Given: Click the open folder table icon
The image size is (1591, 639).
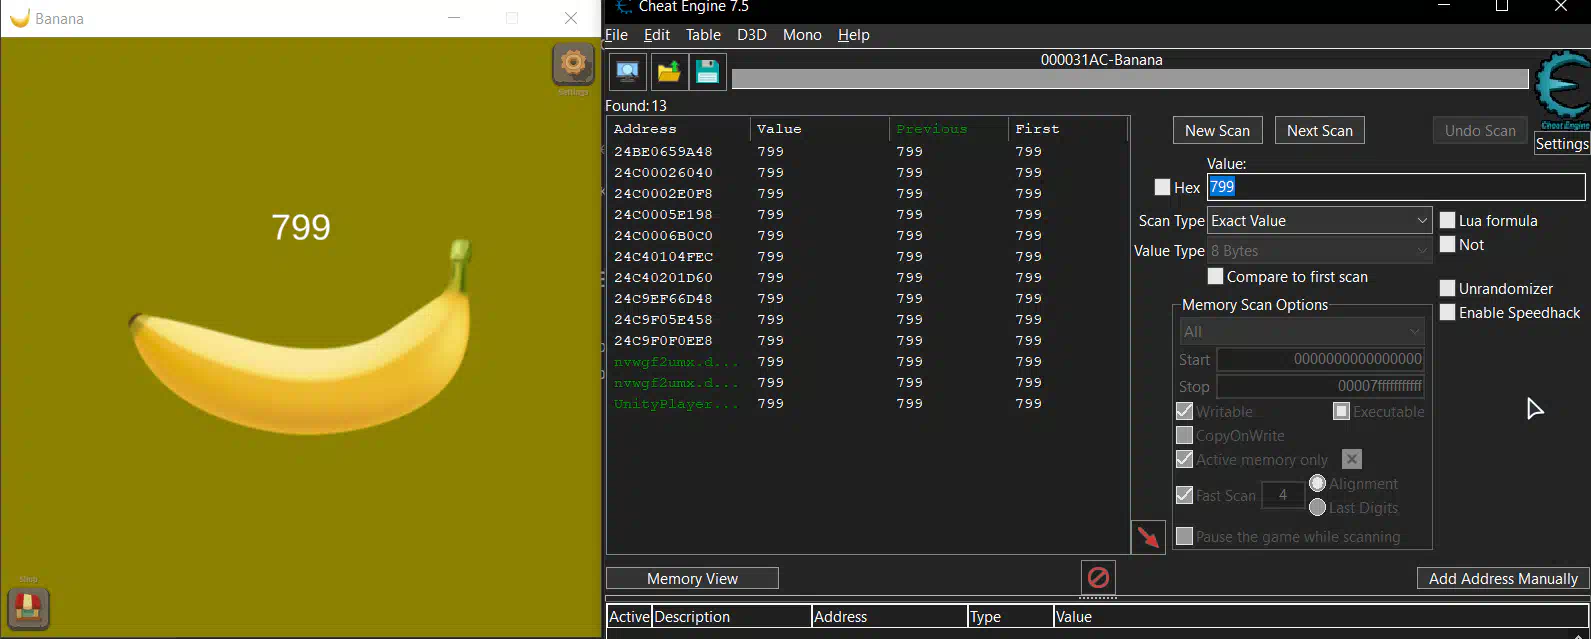Looking at the screenshot, I should [x=669, y=71].
